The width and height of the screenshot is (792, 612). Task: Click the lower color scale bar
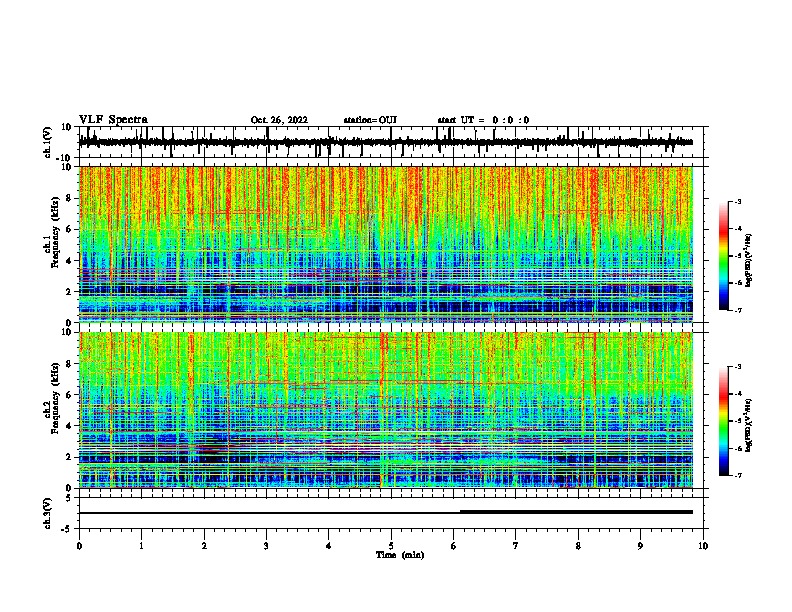pos(724,421)
